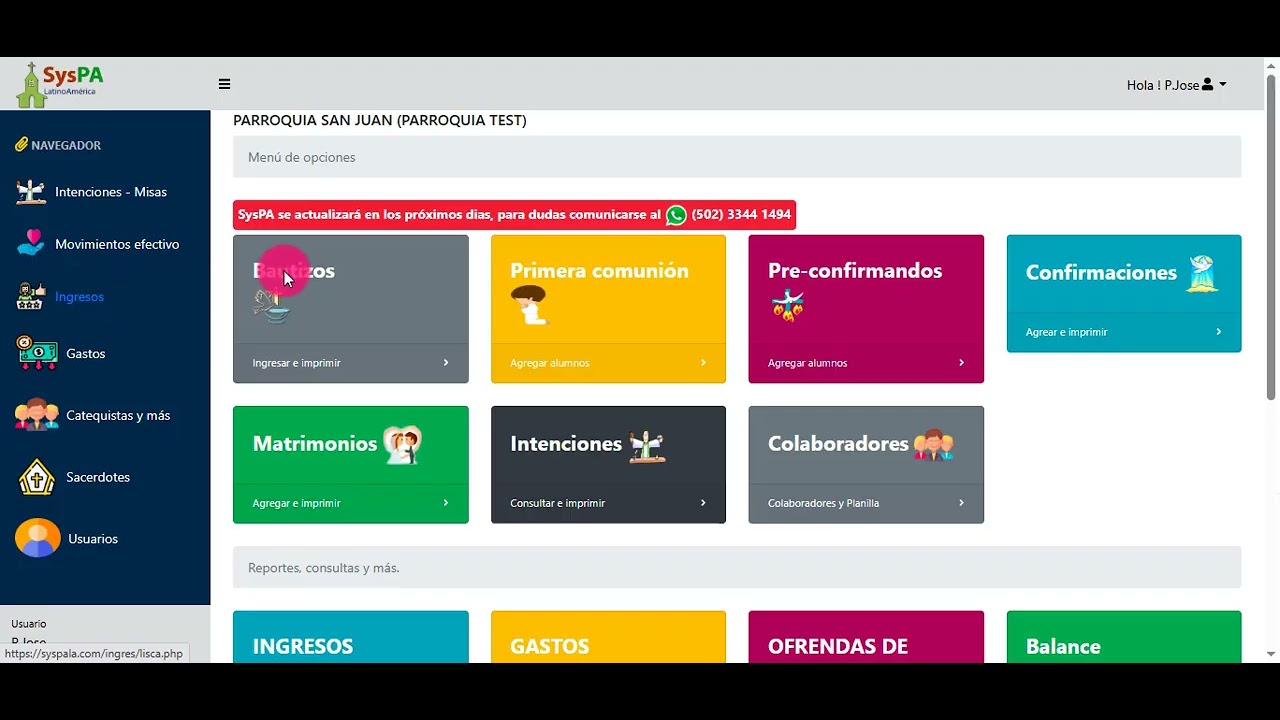
Task: Open Usuarios in the navigator
Action: 93,538
